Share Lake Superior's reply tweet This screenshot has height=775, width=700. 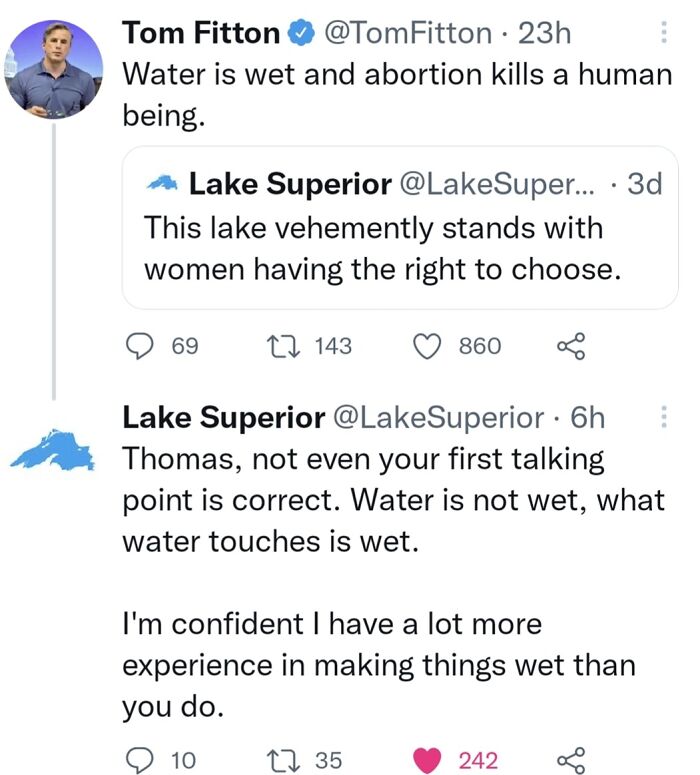tap(568, 760)
